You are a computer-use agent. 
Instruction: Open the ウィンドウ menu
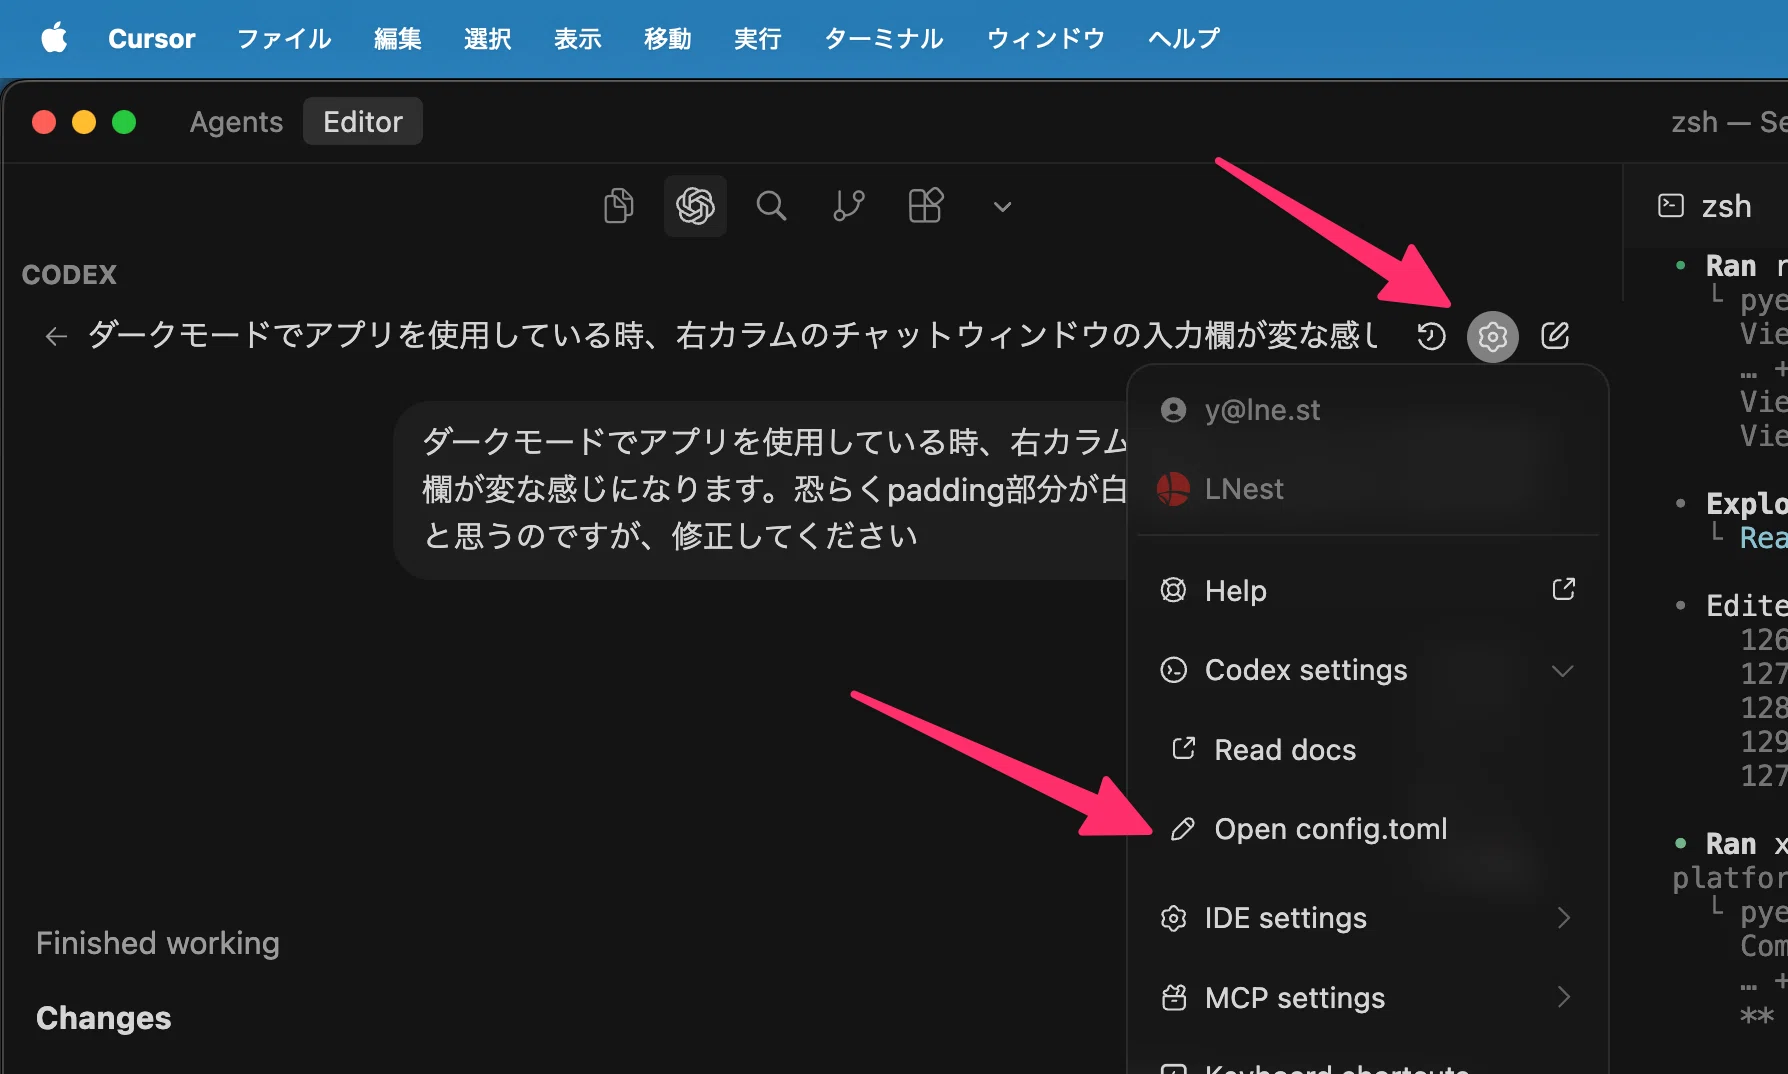coord(1046,38)
